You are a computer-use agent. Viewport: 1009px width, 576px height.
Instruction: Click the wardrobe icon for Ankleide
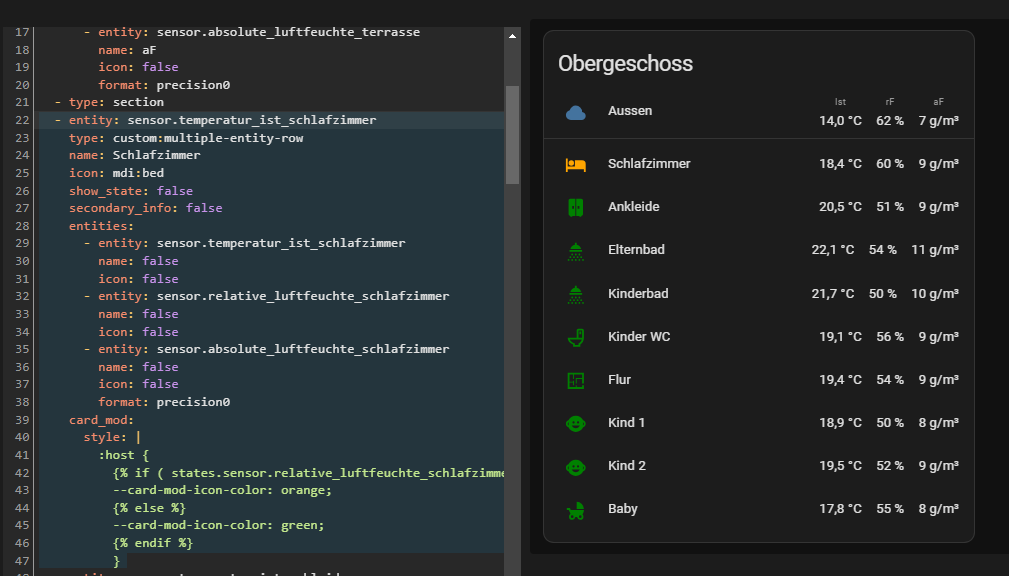pos(576,207)
